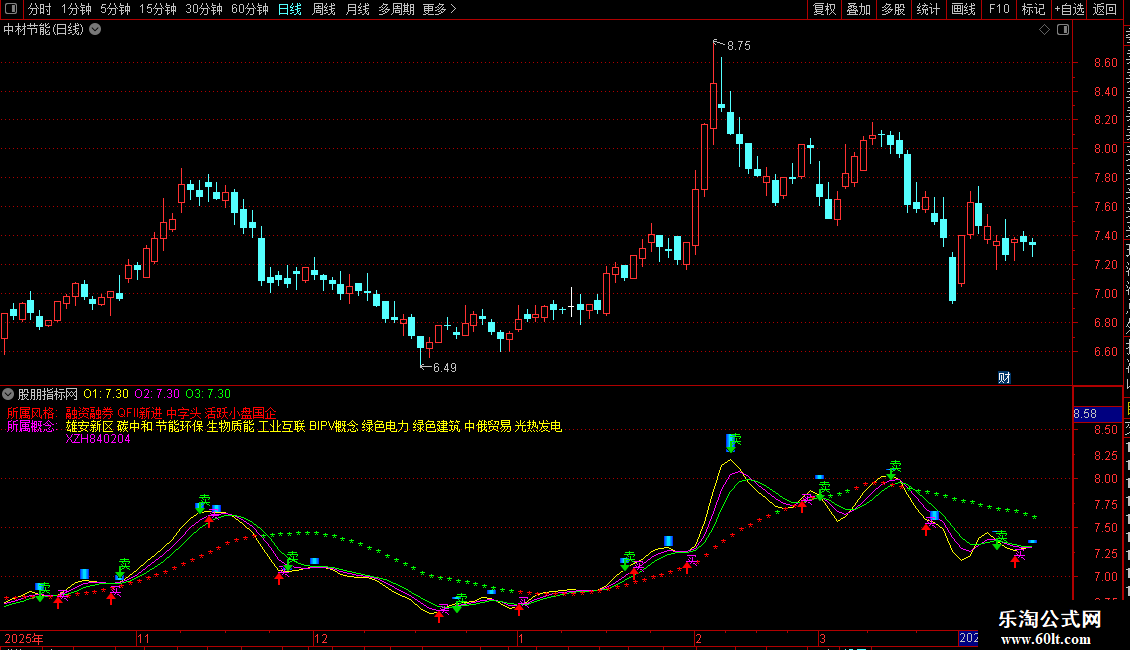
Task: Click the BIPV概念 concept tag
Action: [334, 426]
